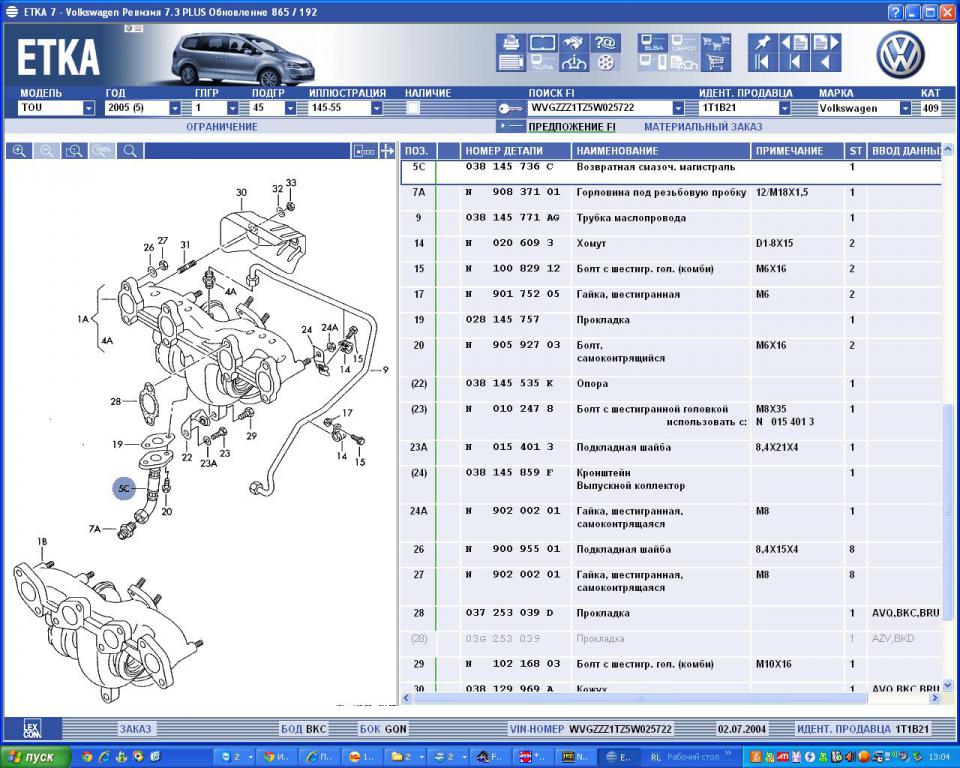Click the rectangular frame icon beside the printer
Screen dimensions: 960x768
click(542, 42)
